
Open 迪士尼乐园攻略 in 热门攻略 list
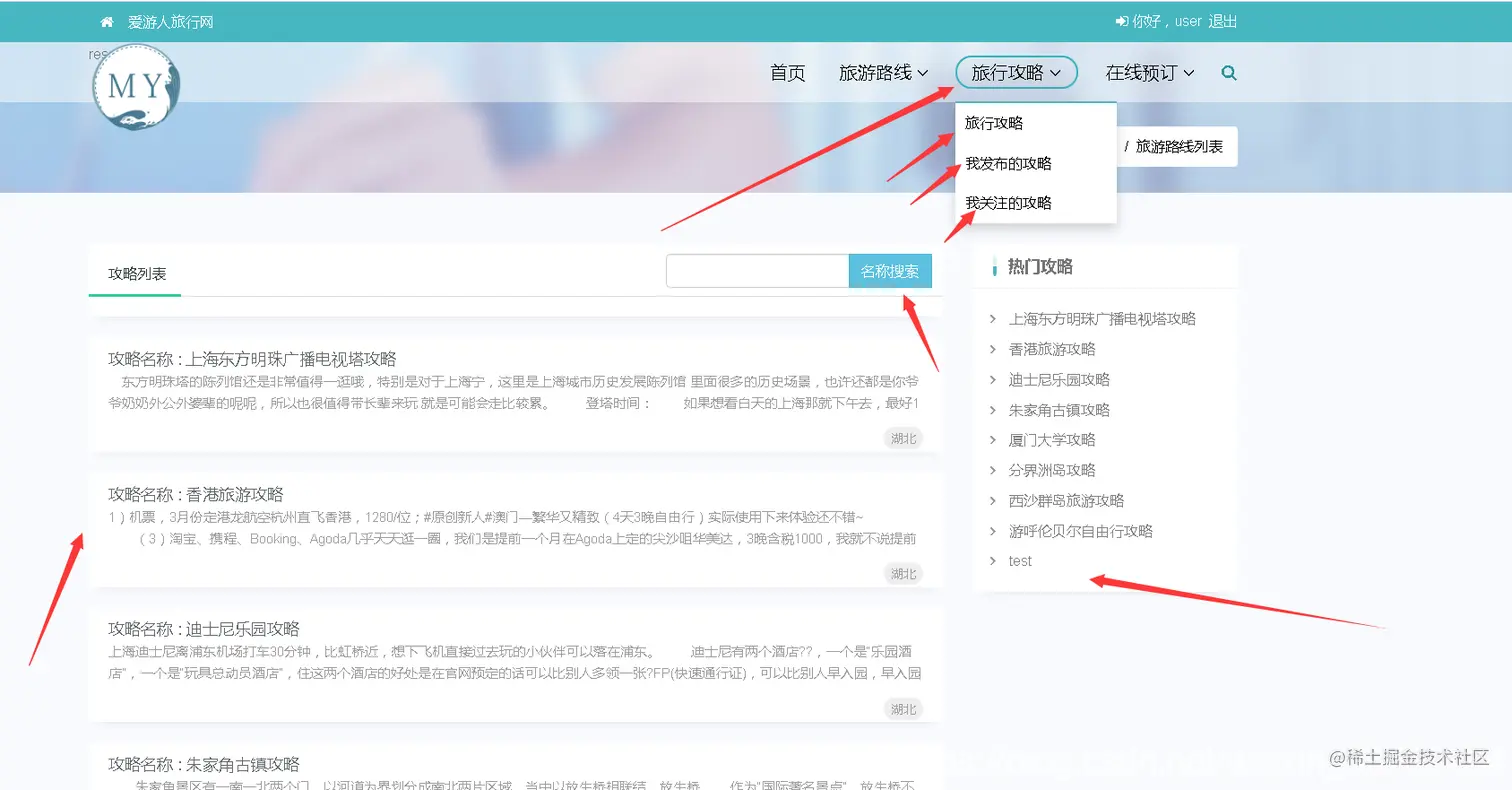[1059, 380]
